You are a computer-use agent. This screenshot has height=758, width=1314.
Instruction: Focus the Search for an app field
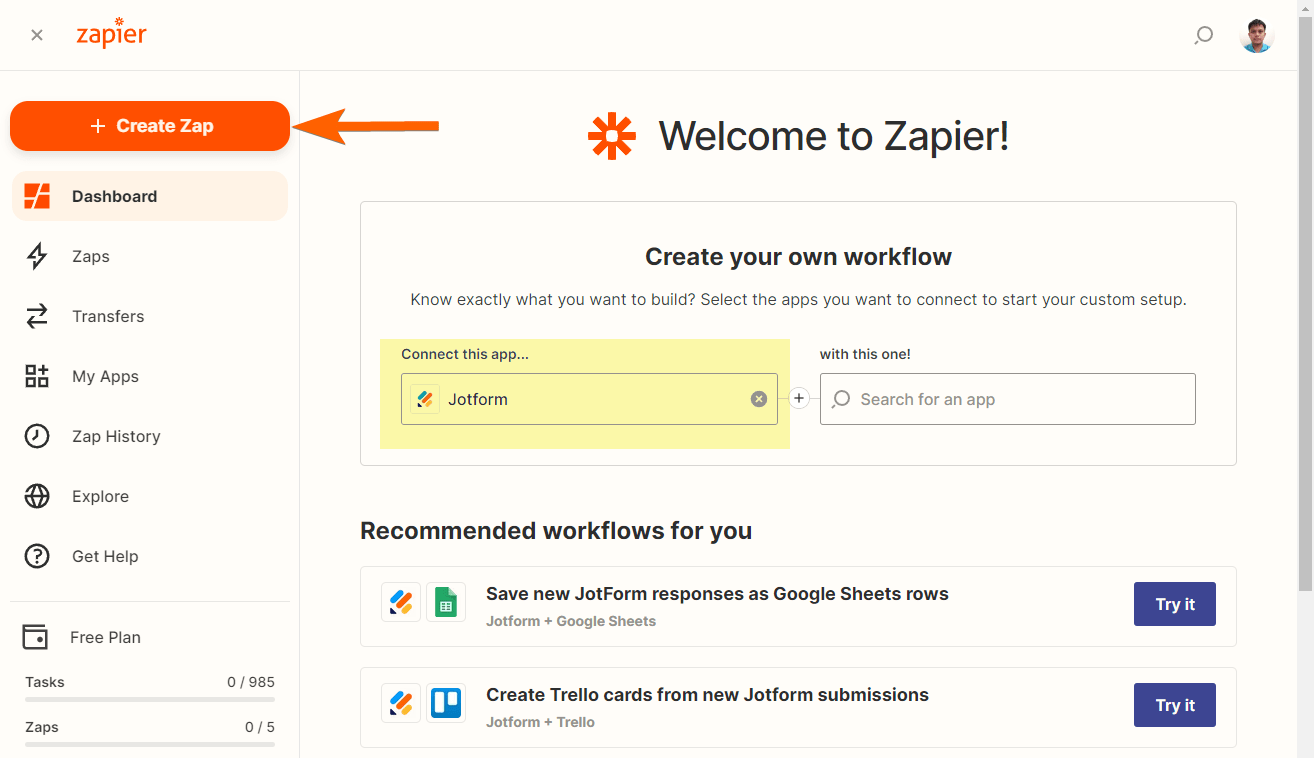point(1008,399)
